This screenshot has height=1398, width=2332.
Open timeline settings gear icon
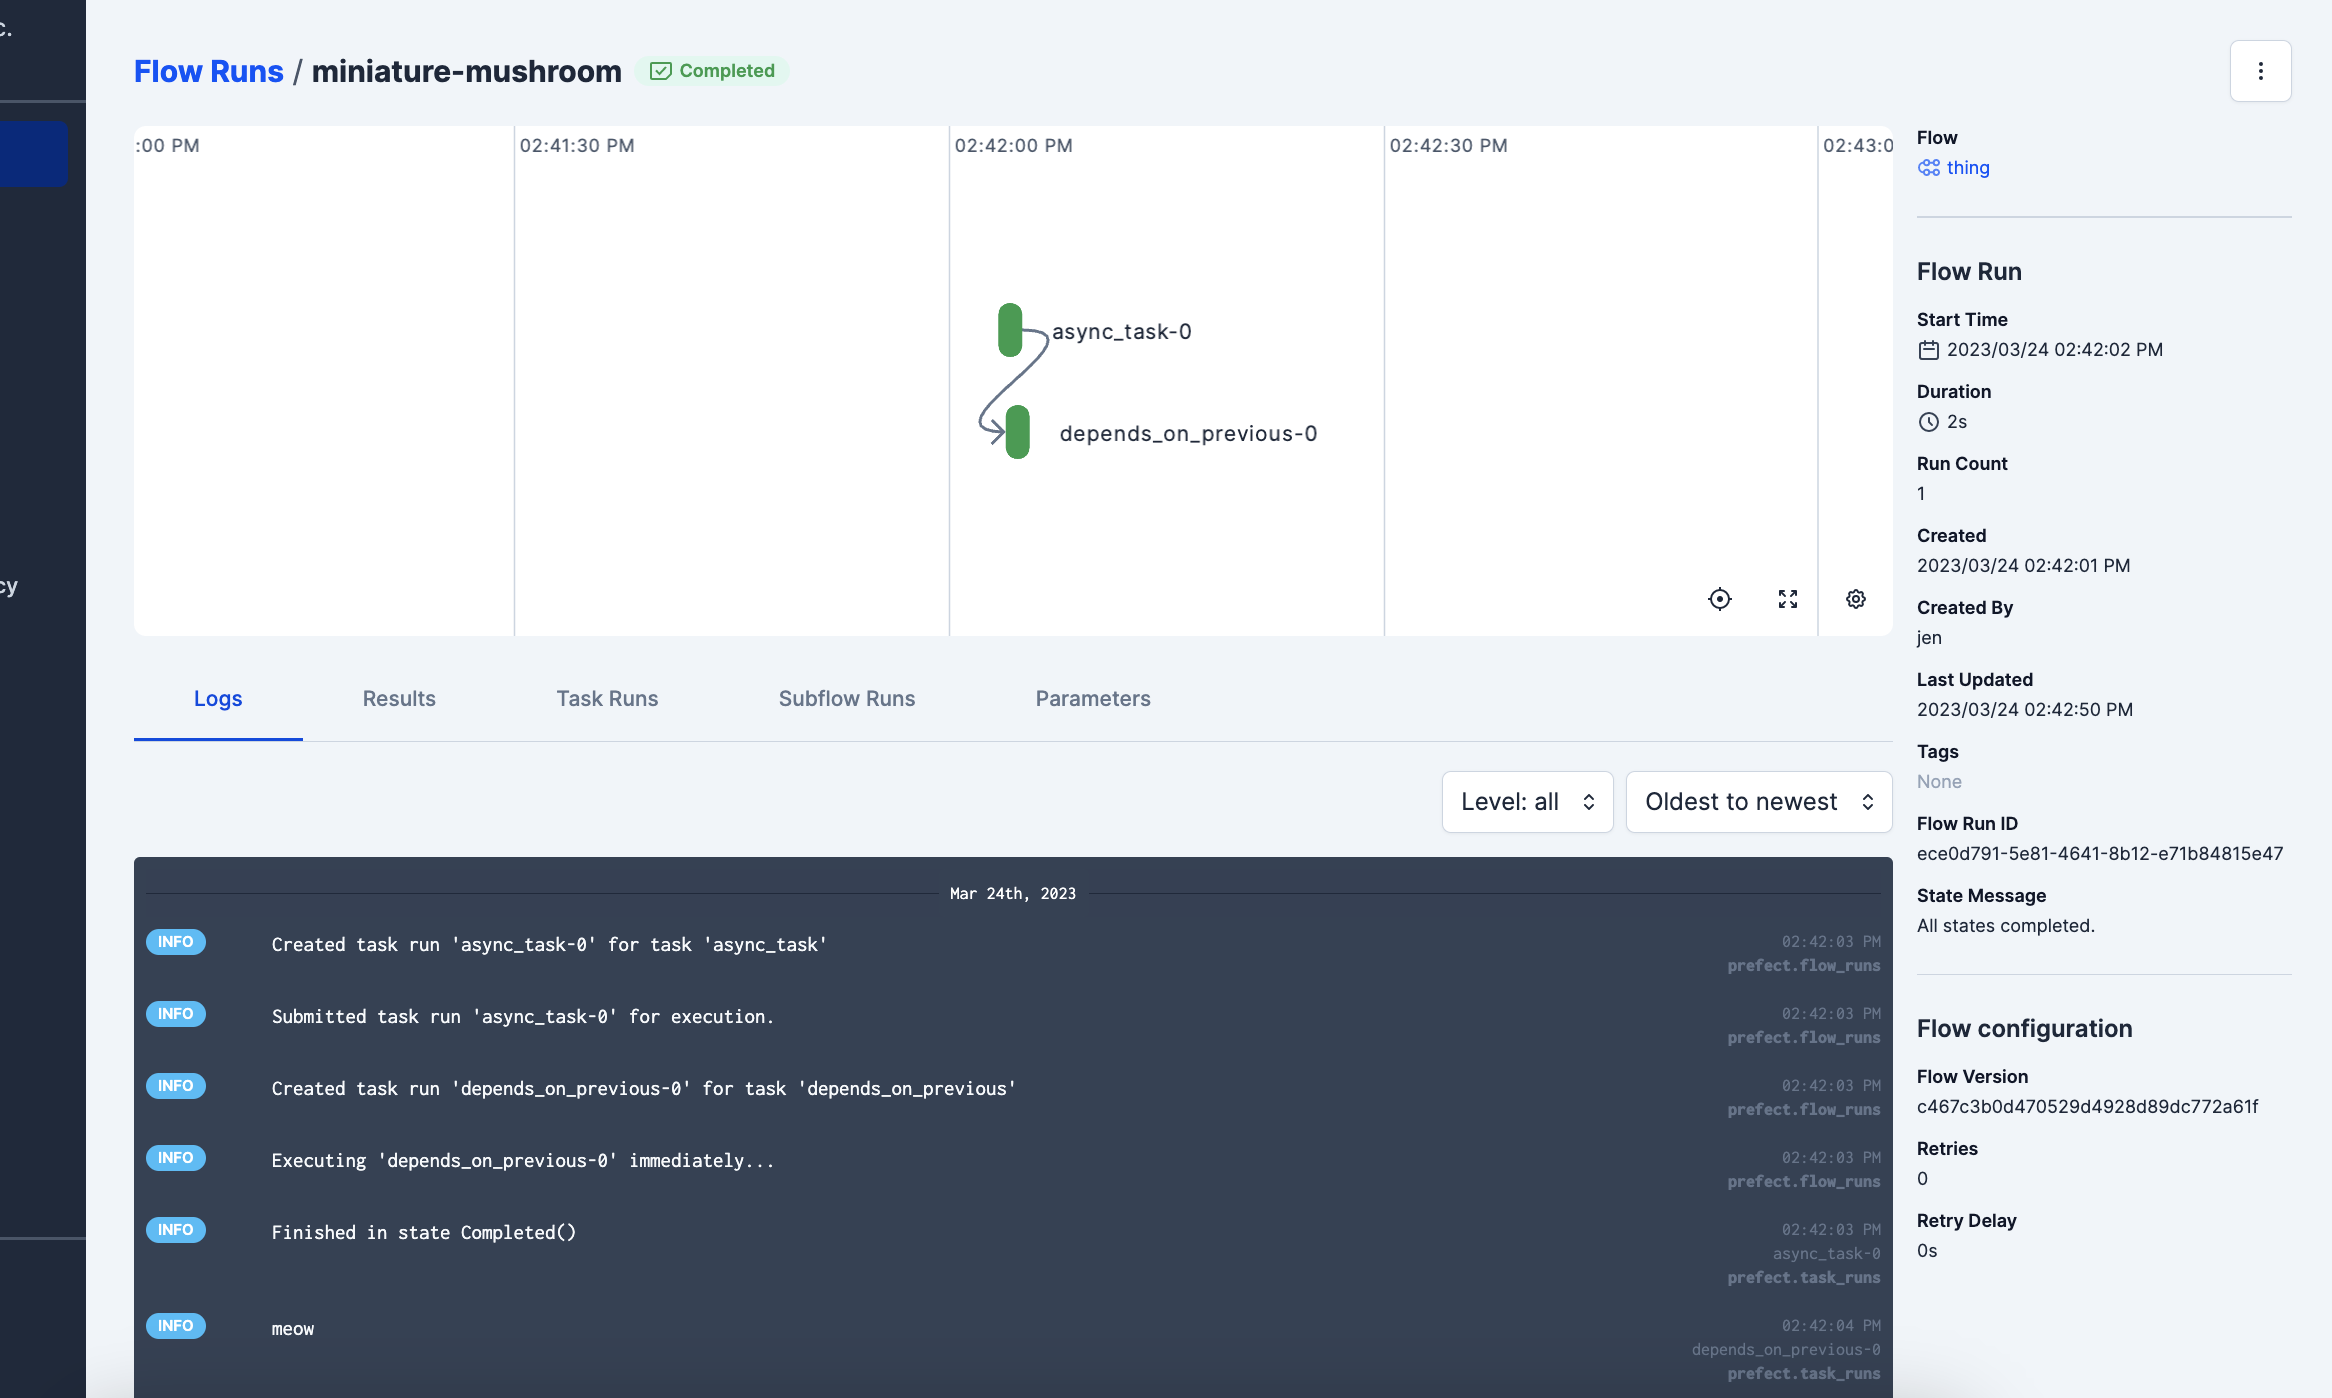1856,599
